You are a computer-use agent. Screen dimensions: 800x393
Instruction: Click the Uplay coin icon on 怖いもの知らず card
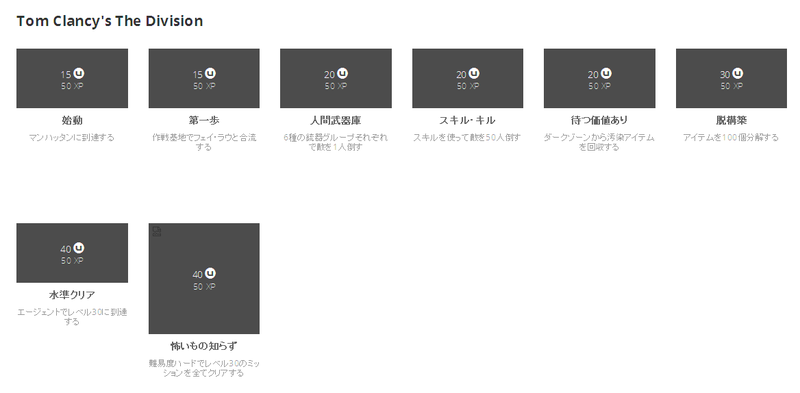point(210,274)
